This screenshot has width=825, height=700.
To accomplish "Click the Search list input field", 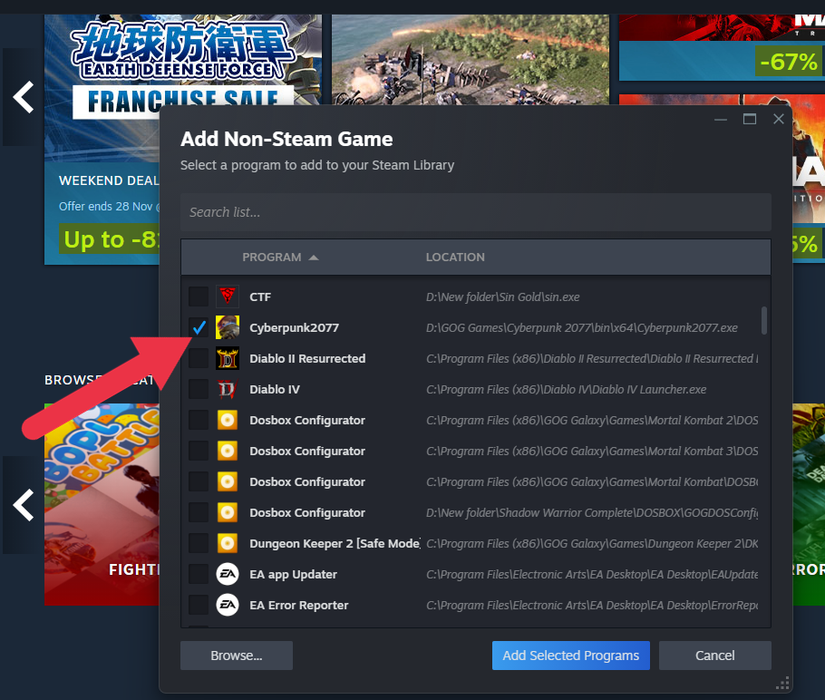I will click(475, 211).
